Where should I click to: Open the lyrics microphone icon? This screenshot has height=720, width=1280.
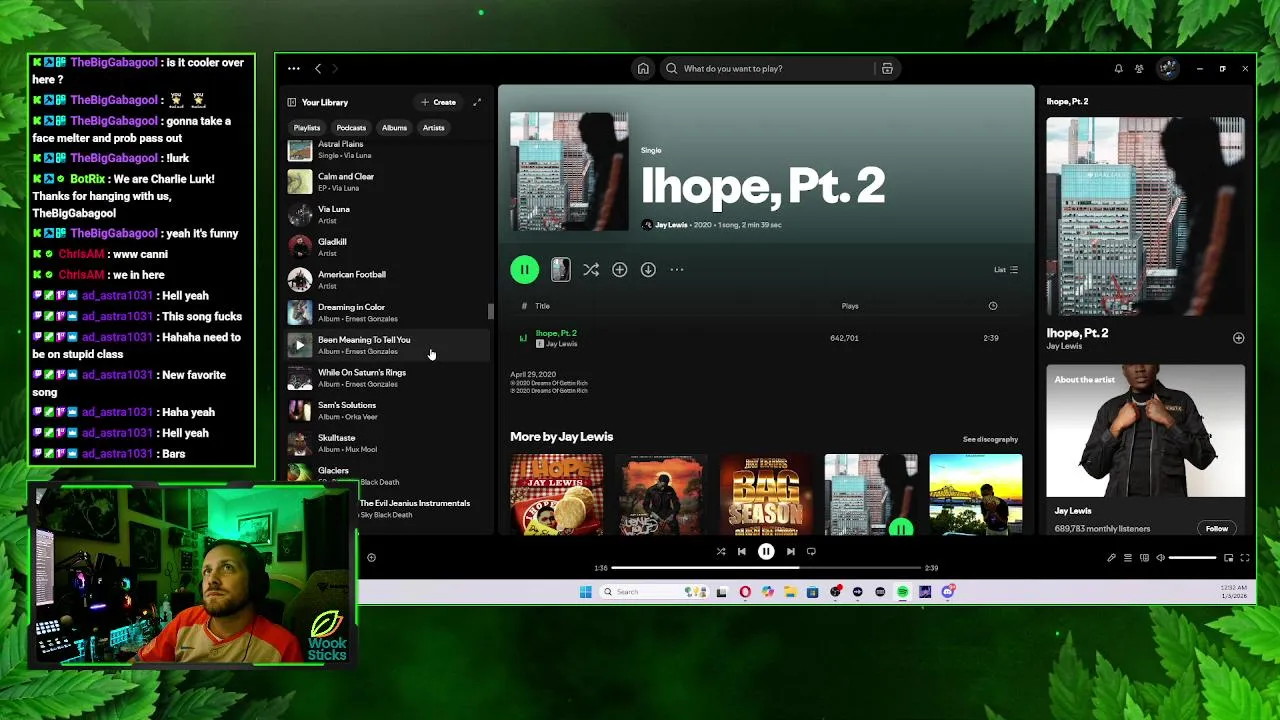[x=1111, y=558]
